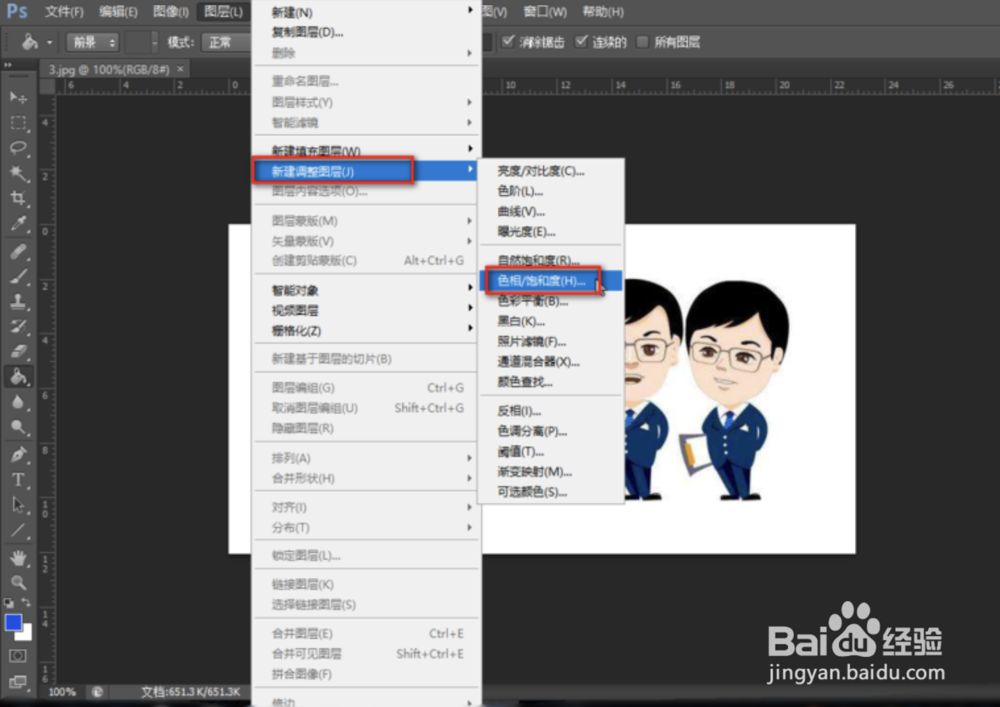The height and width of the screenshot is (707, 1000).
Task: Select the Clone Stamp tool
Action: click(x=18, y=301)
